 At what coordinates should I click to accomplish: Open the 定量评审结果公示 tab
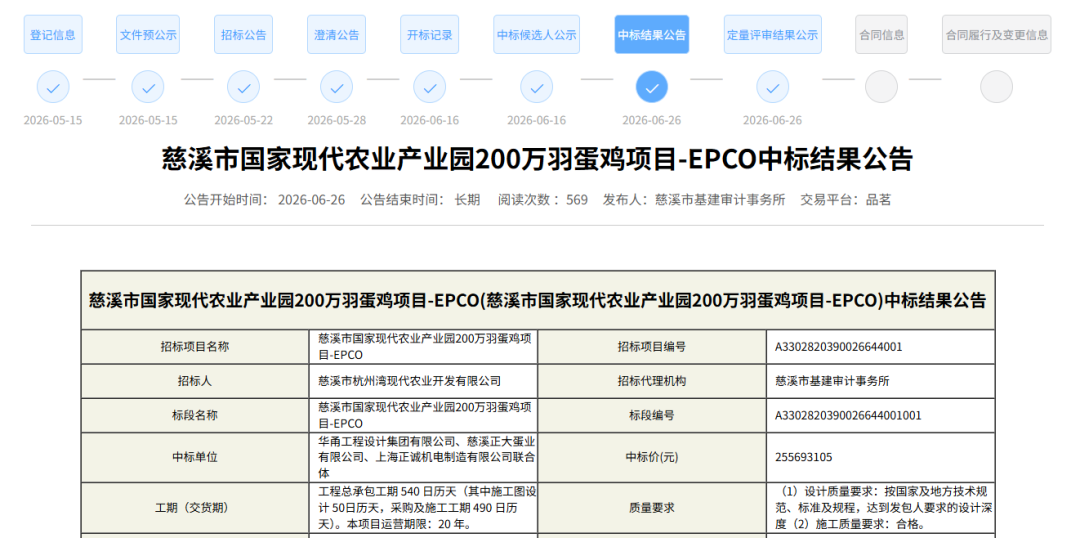tap(773, 34)
